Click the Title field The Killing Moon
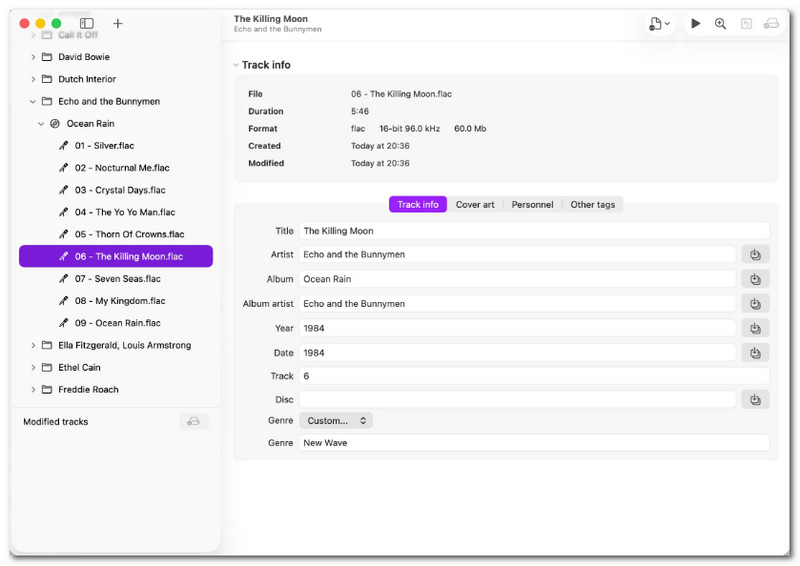 click(x=534, y=231)
